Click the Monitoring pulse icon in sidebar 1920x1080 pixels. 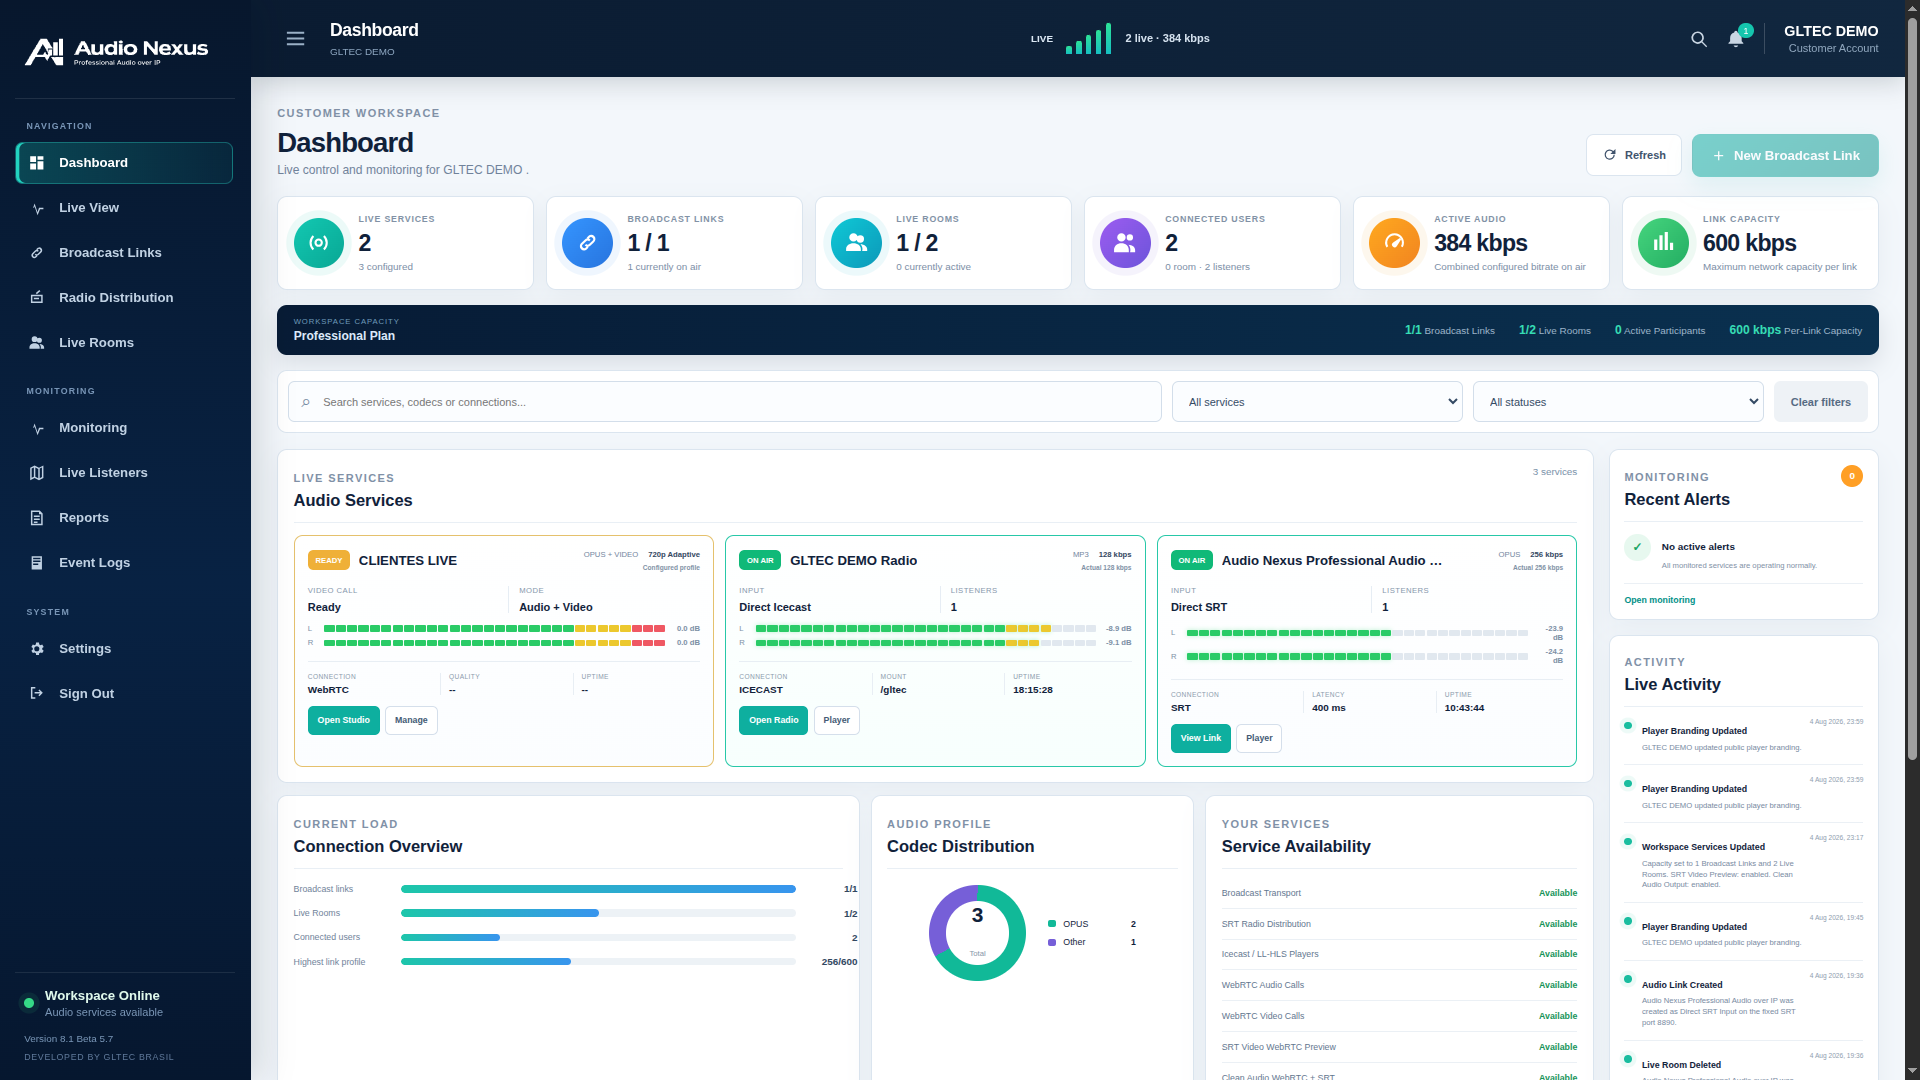pyautogui.click(x=37, y=428)
